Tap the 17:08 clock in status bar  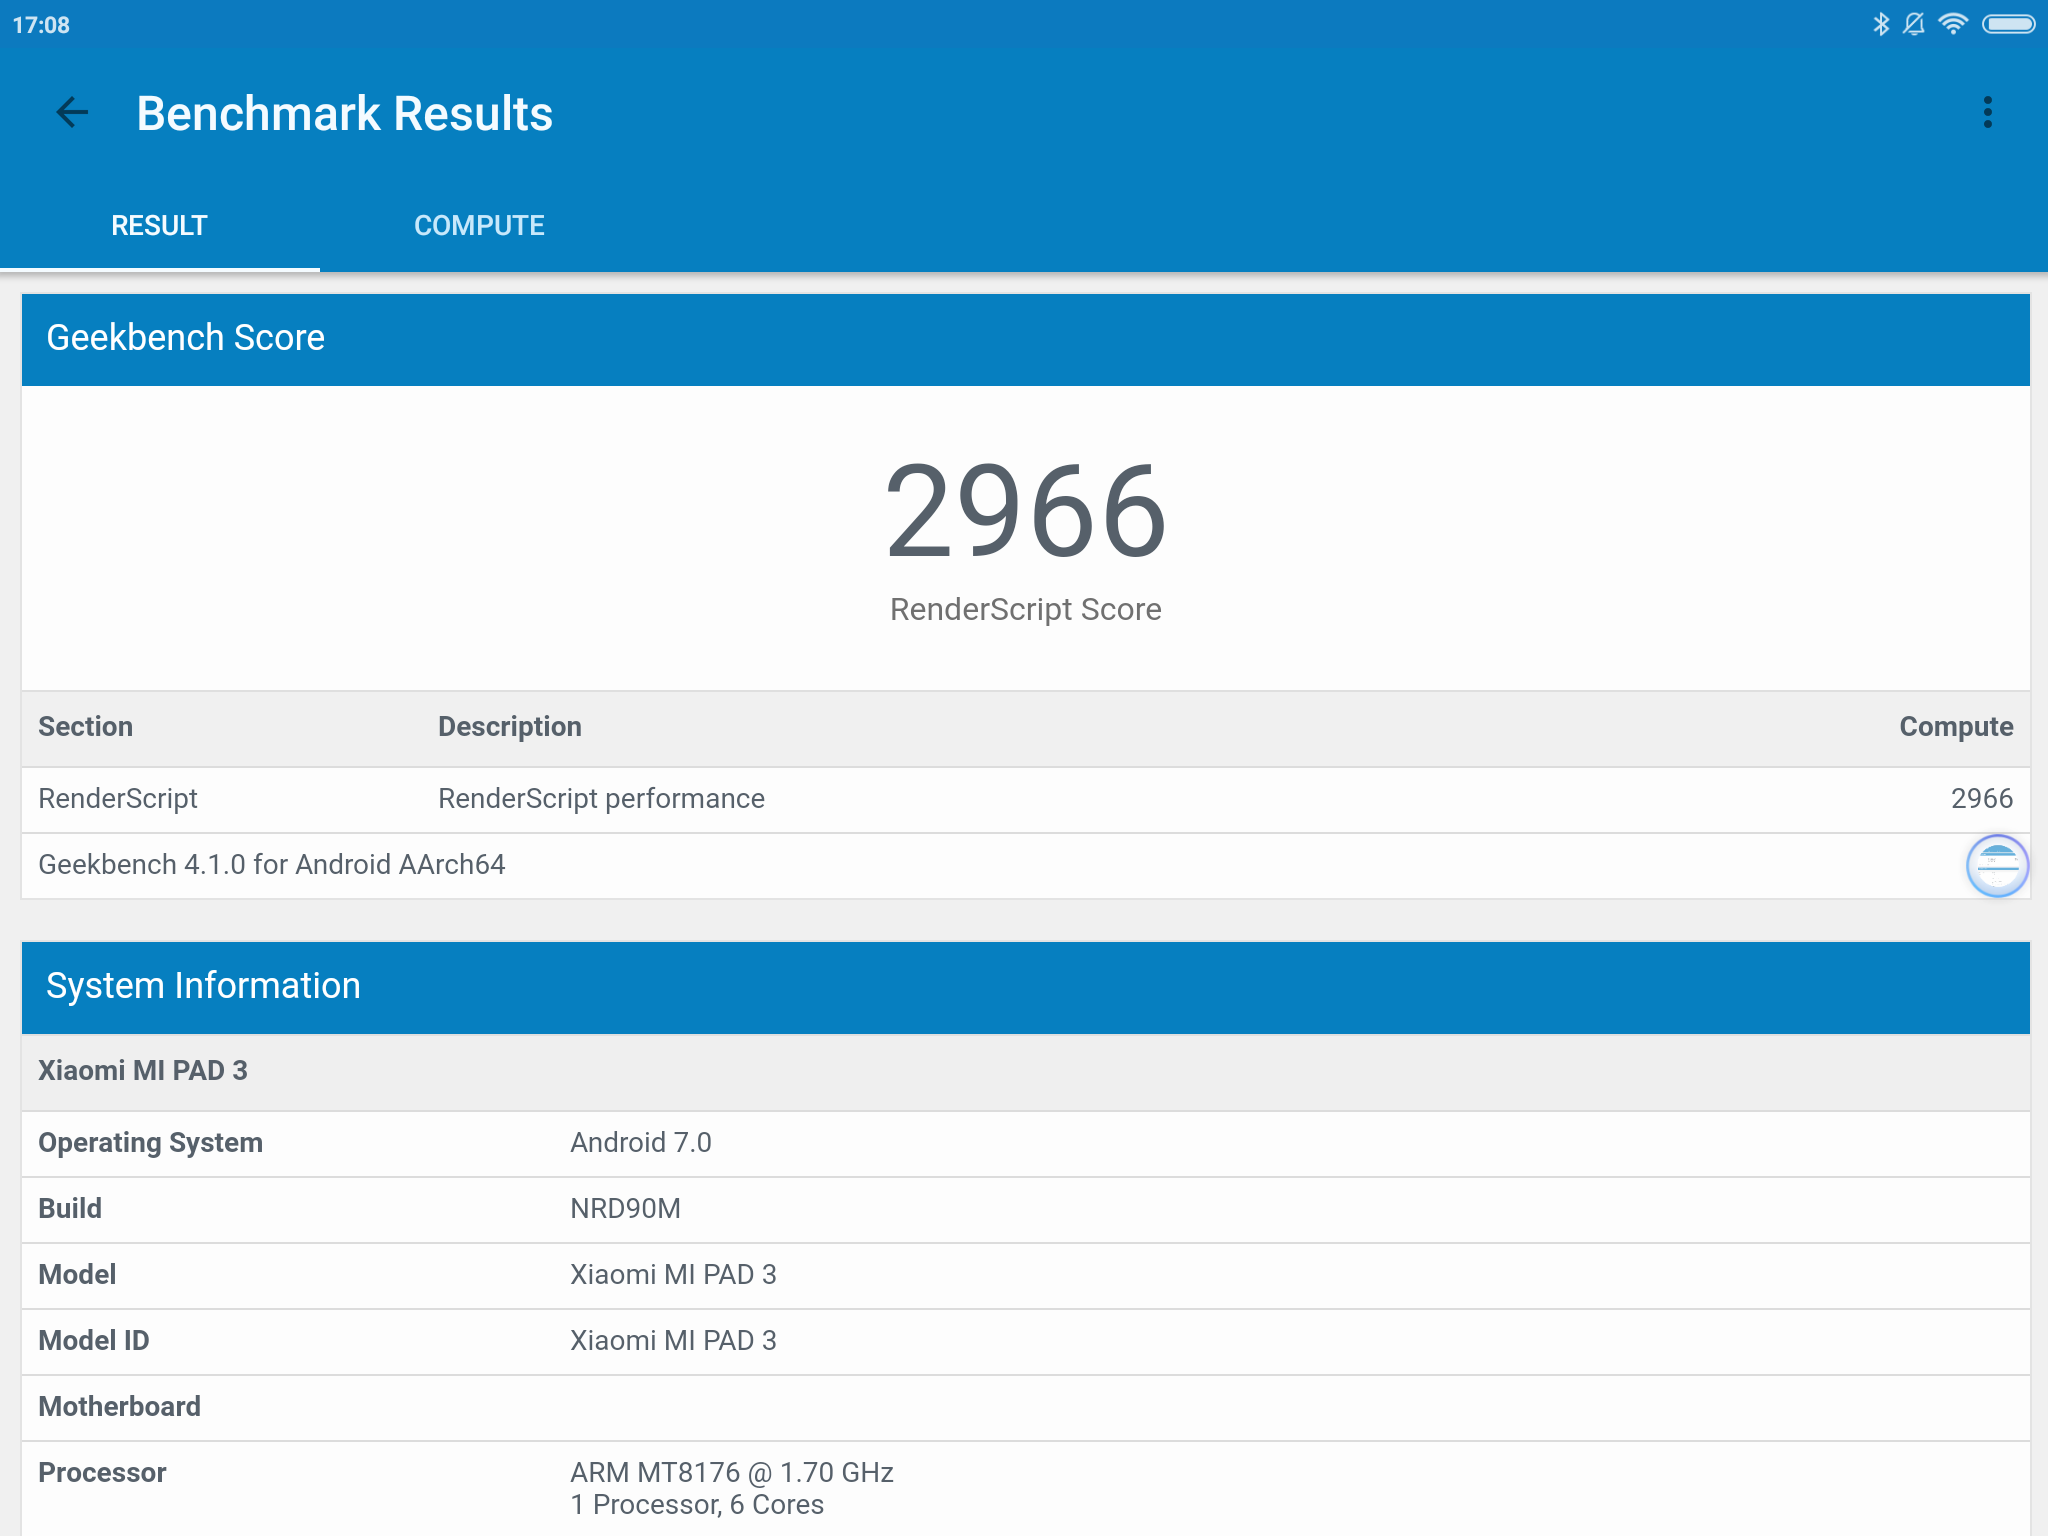[41, 25]
